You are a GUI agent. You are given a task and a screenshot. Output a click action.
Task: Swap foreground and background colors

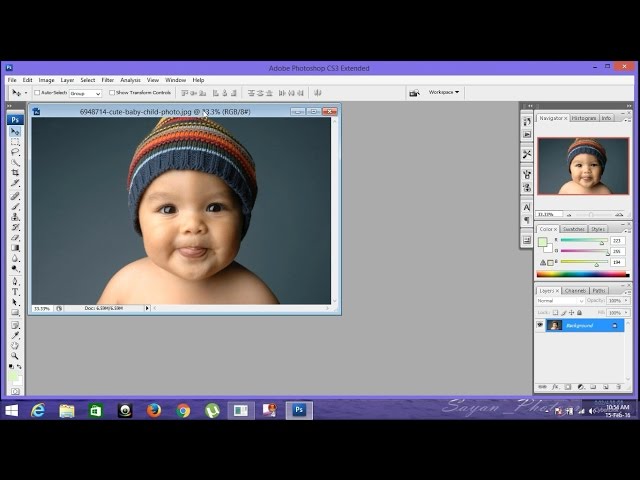tap(19, 366)
